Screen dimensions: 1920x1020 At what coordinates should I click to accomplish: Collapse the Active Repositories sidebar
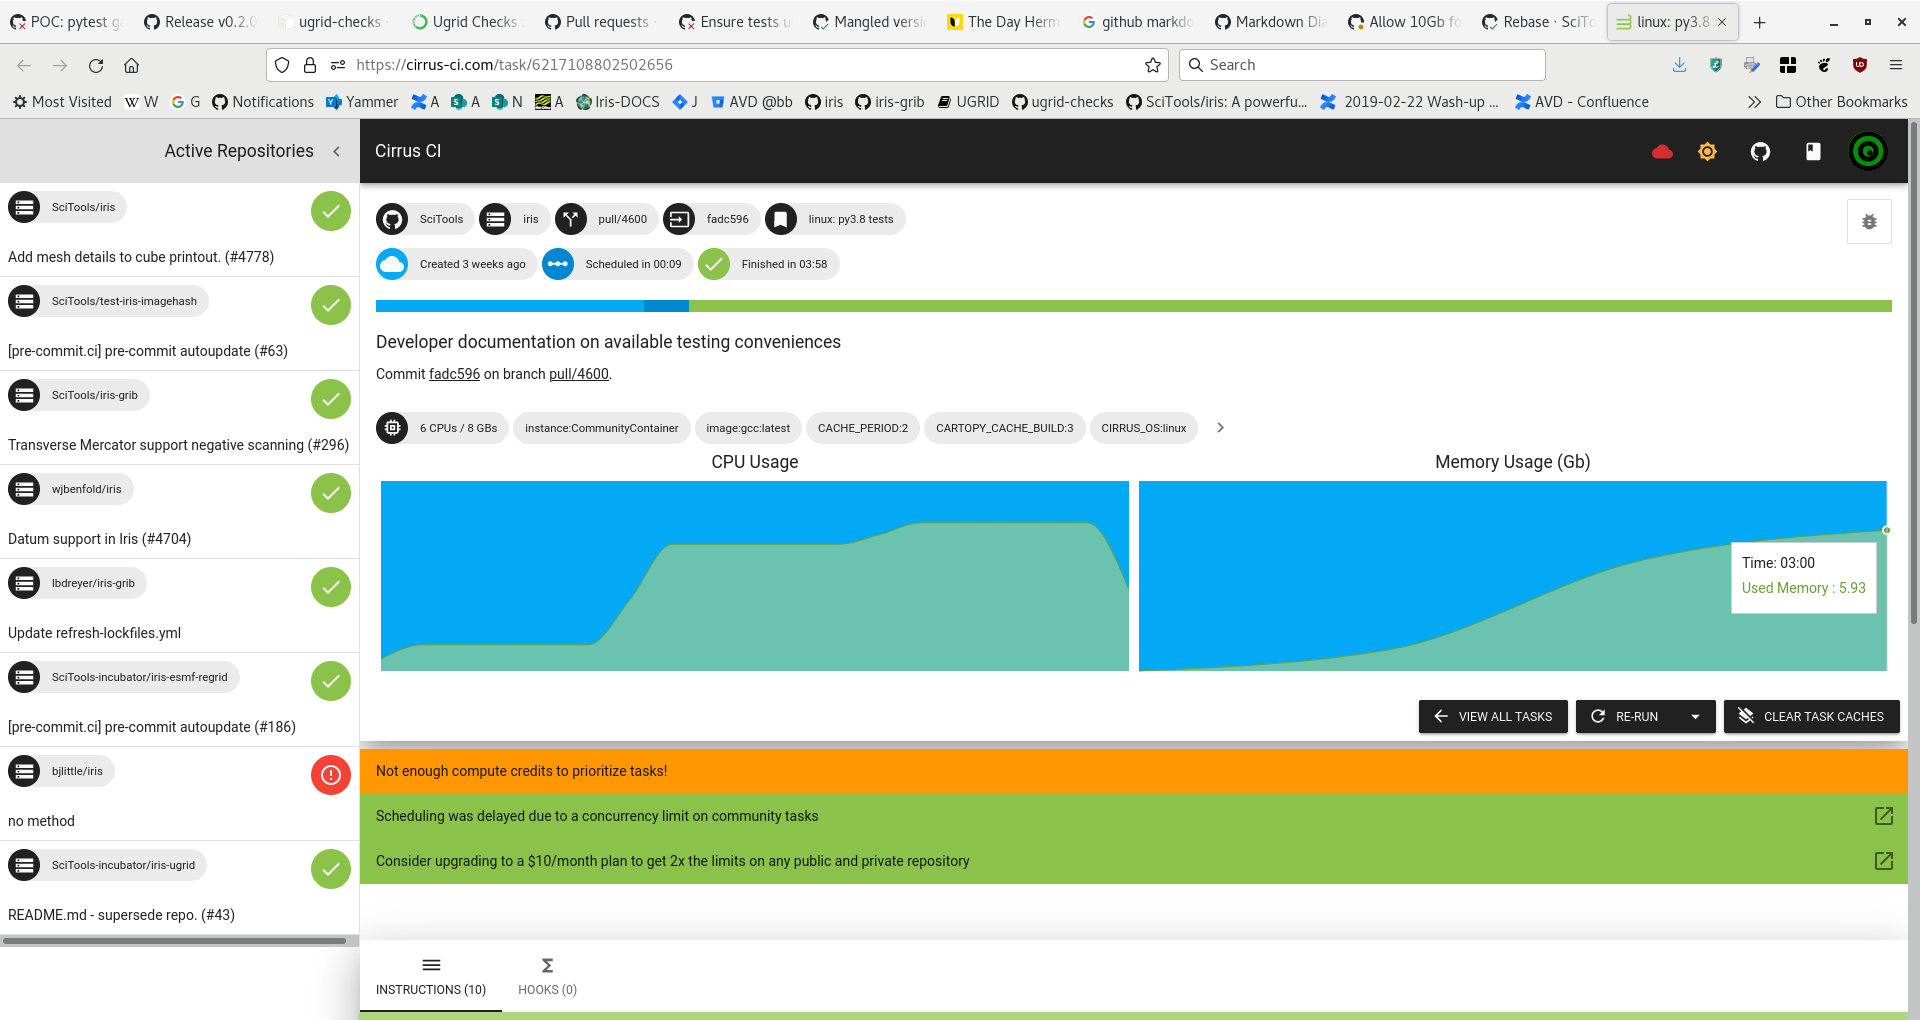pos(337,151)
